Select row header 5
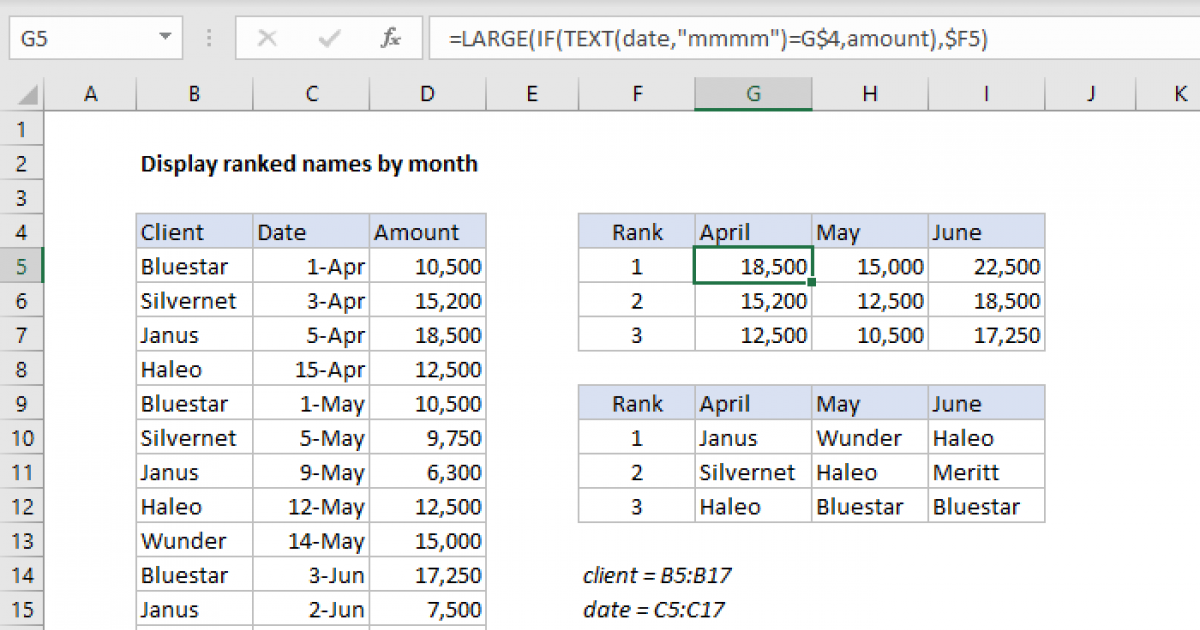 [x=22, y=266]
